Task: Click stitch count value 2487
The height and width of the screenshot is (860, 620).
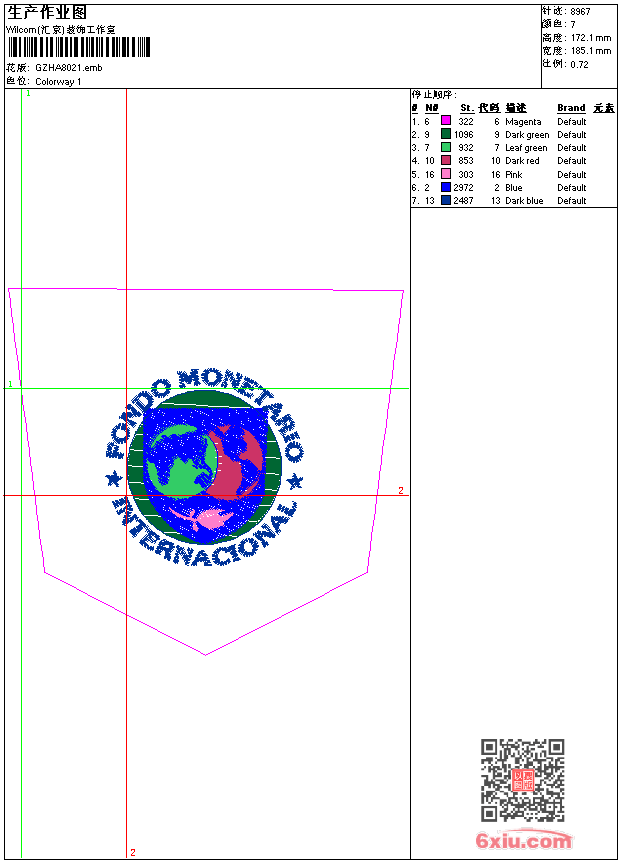Action: click(463, 201)
